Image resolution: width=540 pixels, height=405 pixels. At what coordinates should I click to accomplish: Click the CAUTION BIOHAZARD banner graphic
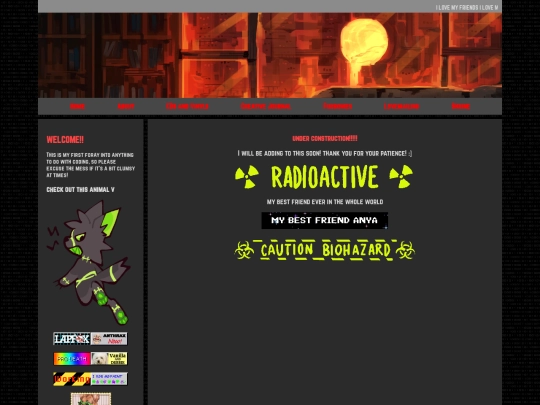click(324, 250)
